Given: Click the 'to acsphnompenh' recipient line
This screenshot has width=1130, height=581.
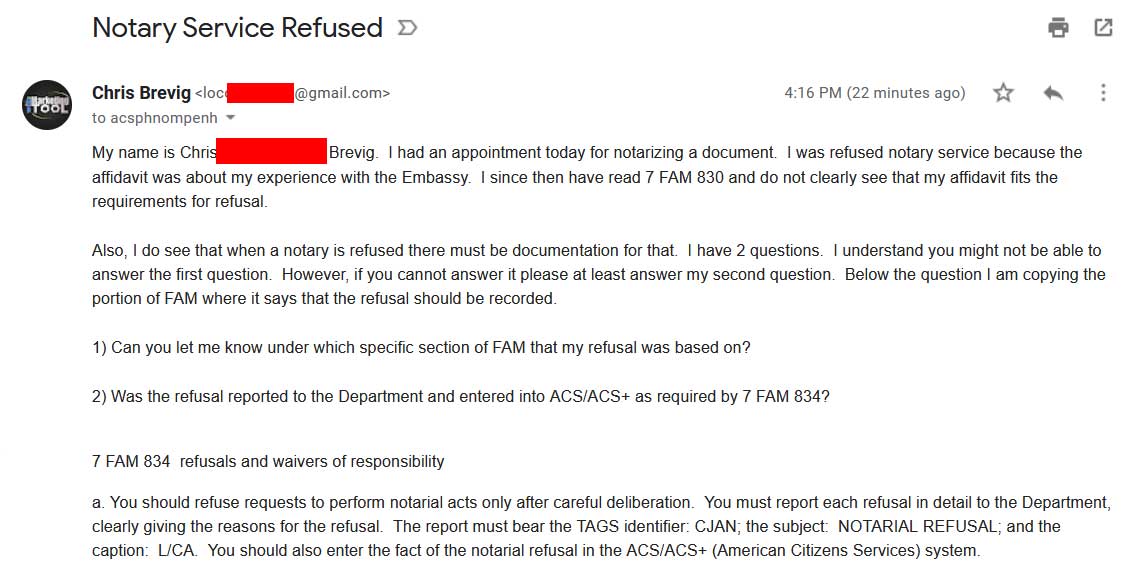Looking at the screenshot, I should point(154,118).
